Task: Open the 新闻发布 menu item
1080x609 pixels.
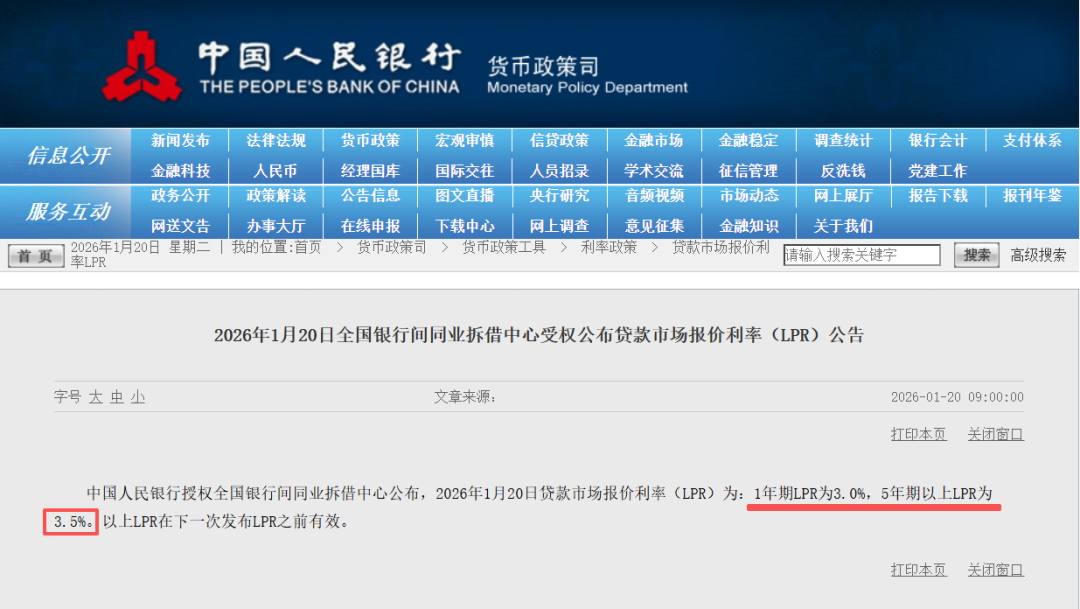Action: (x=181, y=141)
